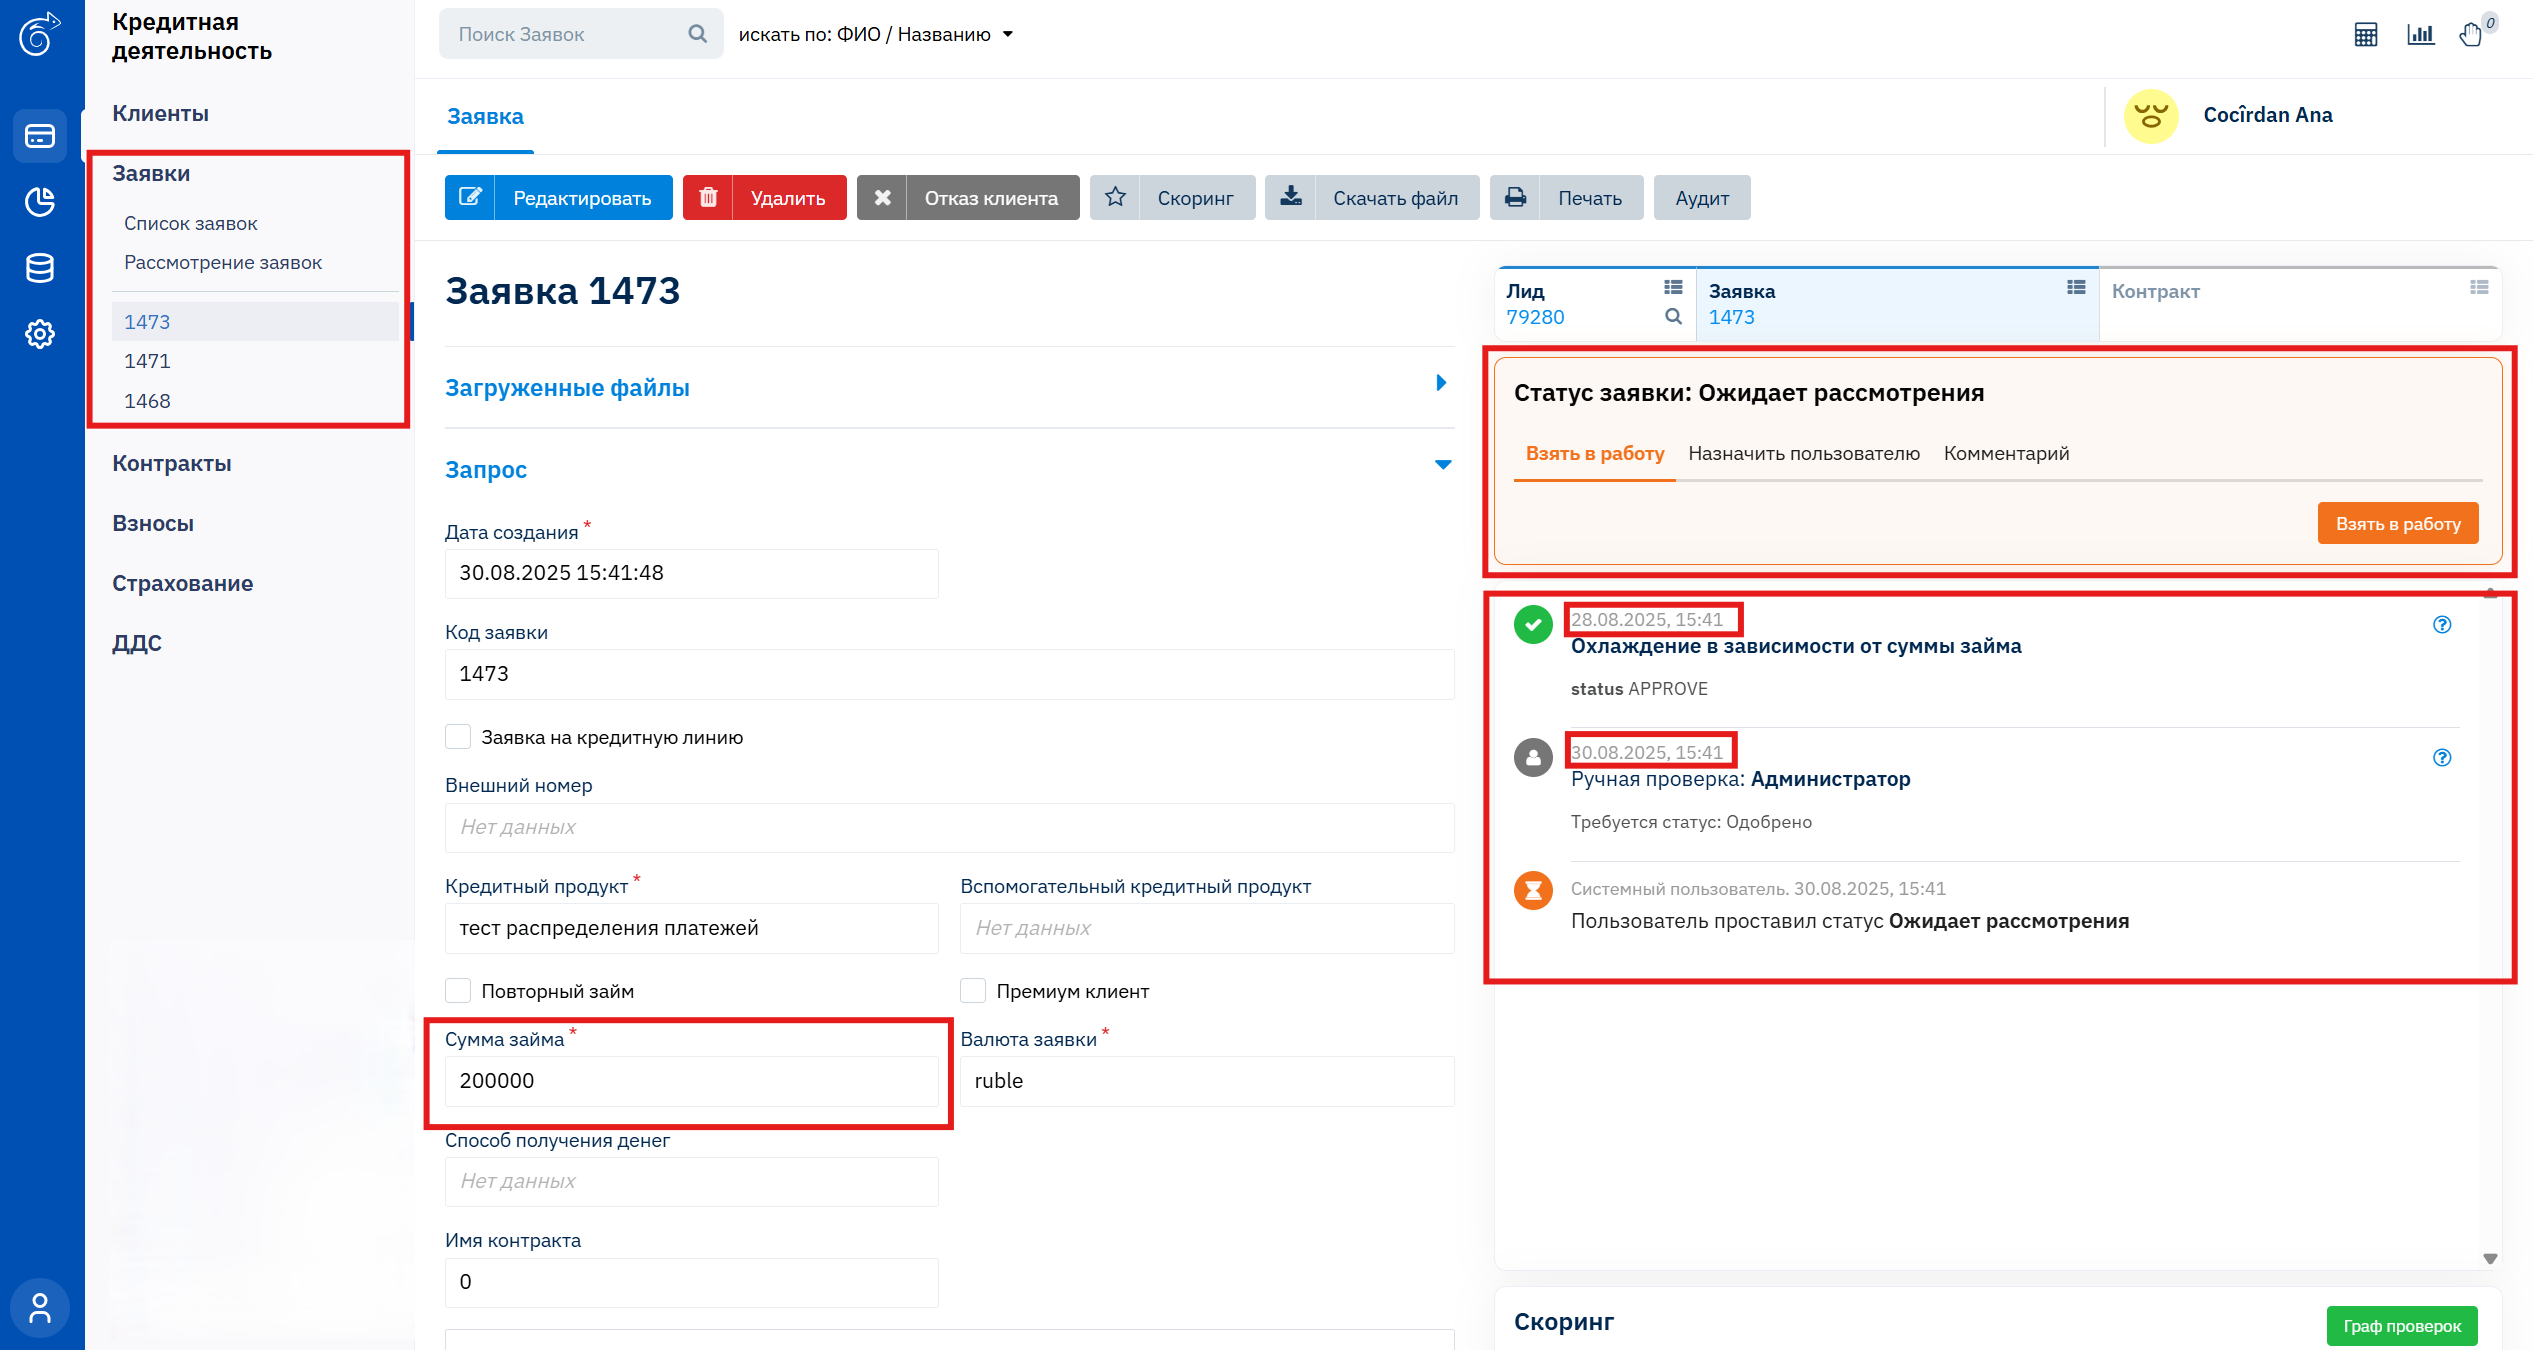Open the credit card sidebar icon
Image resolution: width=2533 pixels, height=1350 pixels.
pos(40,136)
